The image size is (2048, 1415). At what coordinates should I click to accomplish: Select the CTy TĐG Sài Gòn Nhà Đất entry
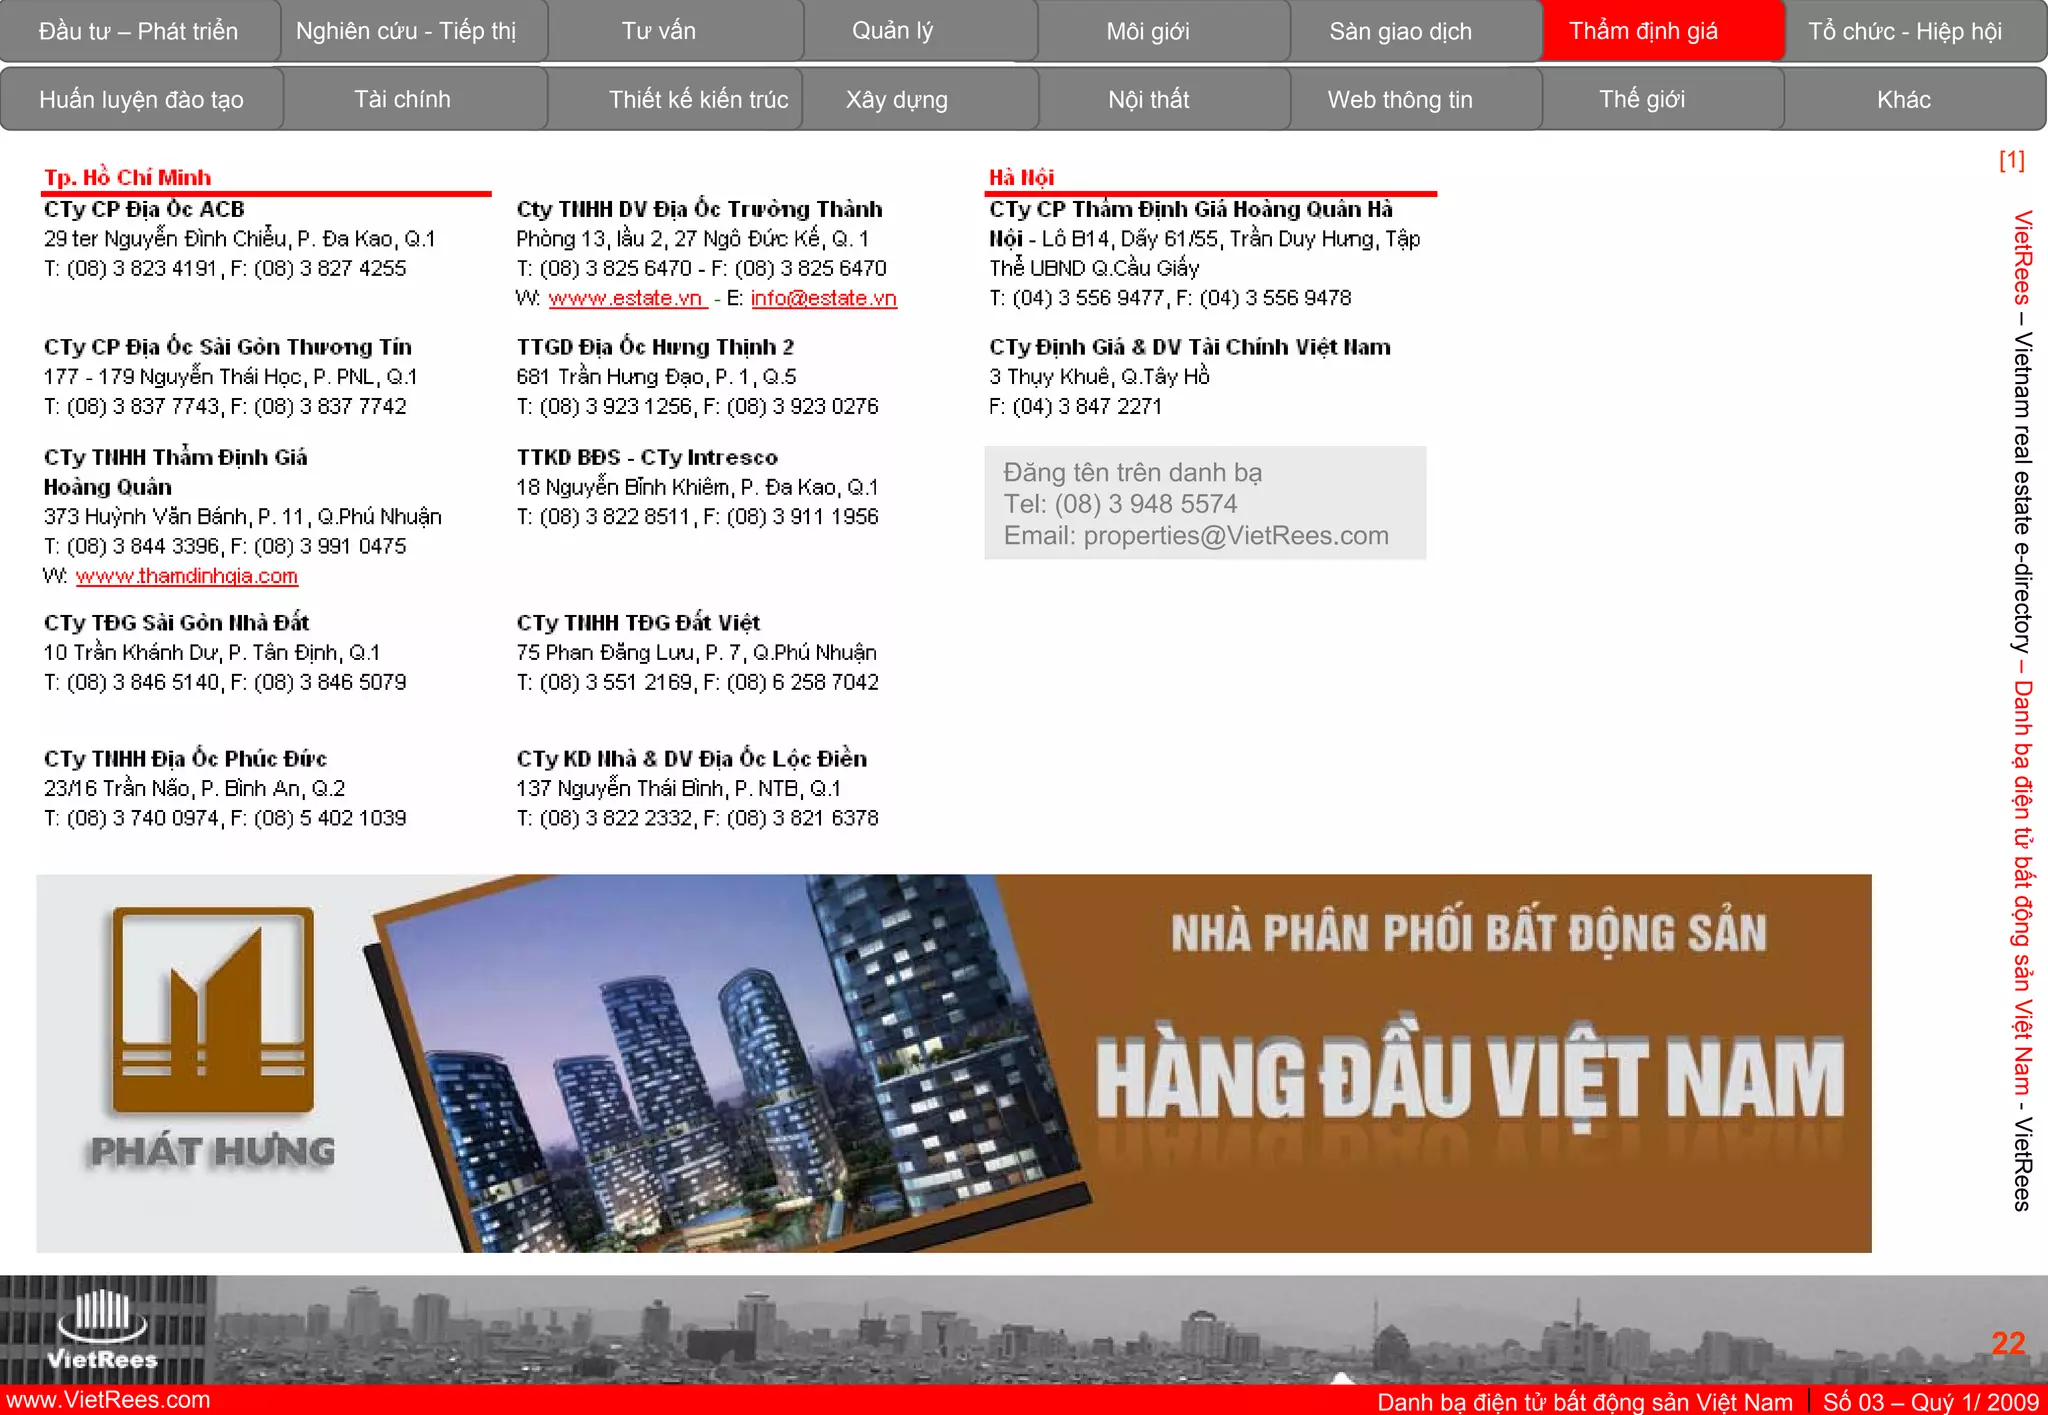coord(176,623)
